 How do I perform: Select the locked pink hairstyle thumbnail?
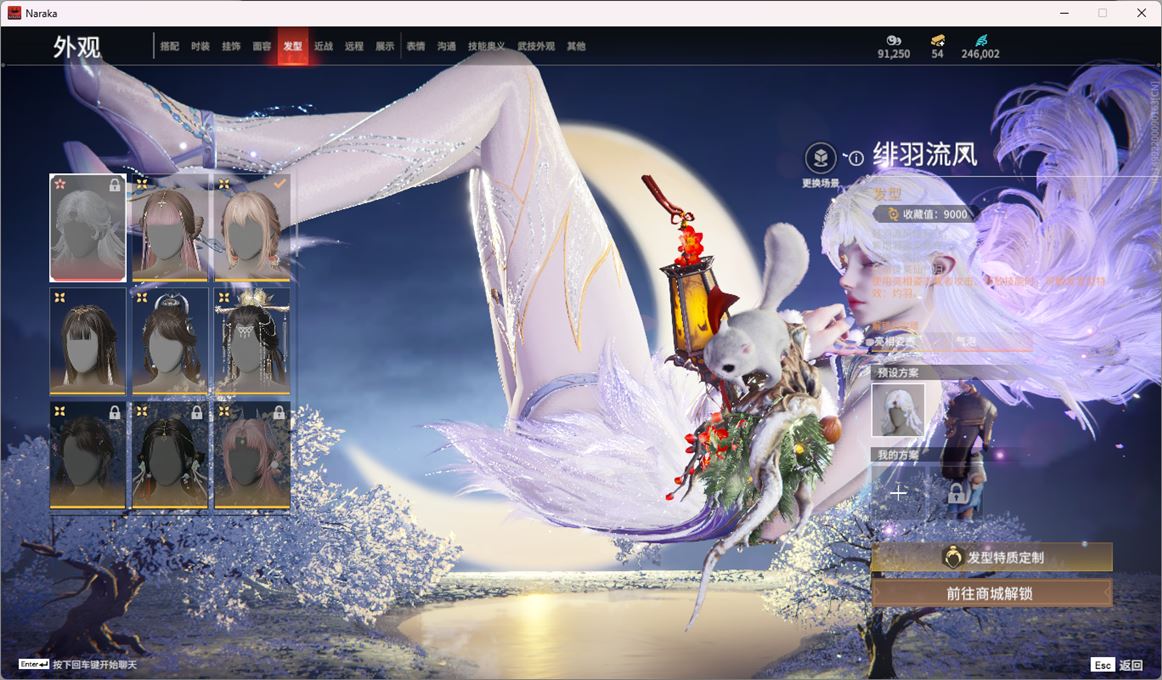(x=252, y=455)
